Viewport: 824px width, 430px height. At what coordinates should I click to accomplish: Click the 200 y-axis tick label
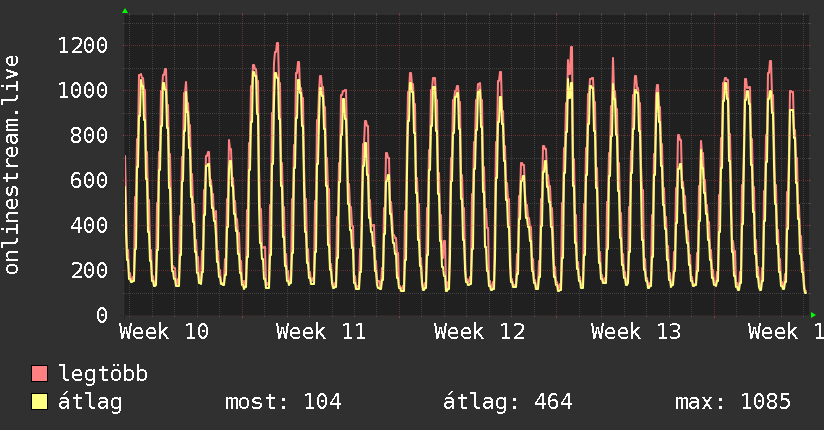(89, 270)
